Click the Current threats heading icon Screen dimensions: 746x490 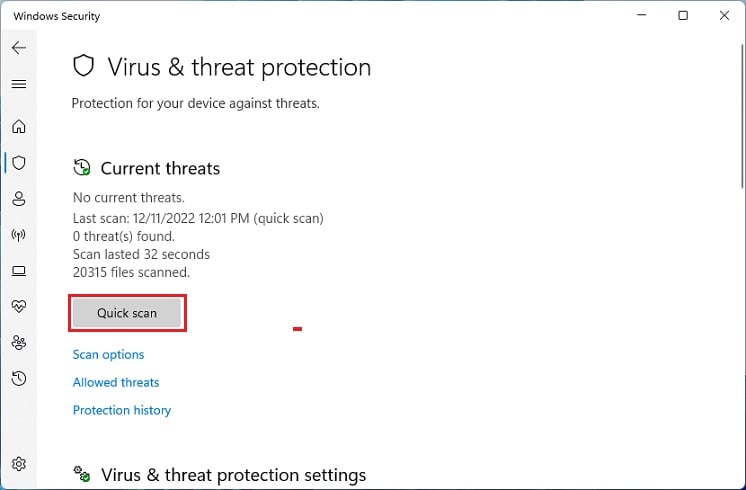(x=83, y=169)
